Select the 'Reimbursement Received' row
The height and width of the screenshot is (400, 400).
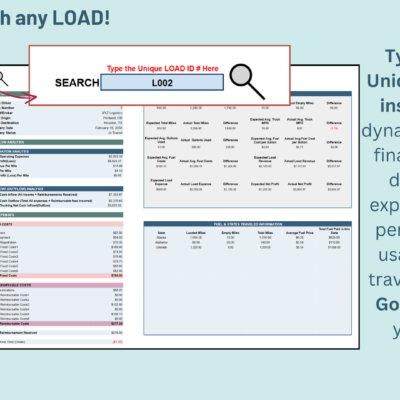[61, 333]
